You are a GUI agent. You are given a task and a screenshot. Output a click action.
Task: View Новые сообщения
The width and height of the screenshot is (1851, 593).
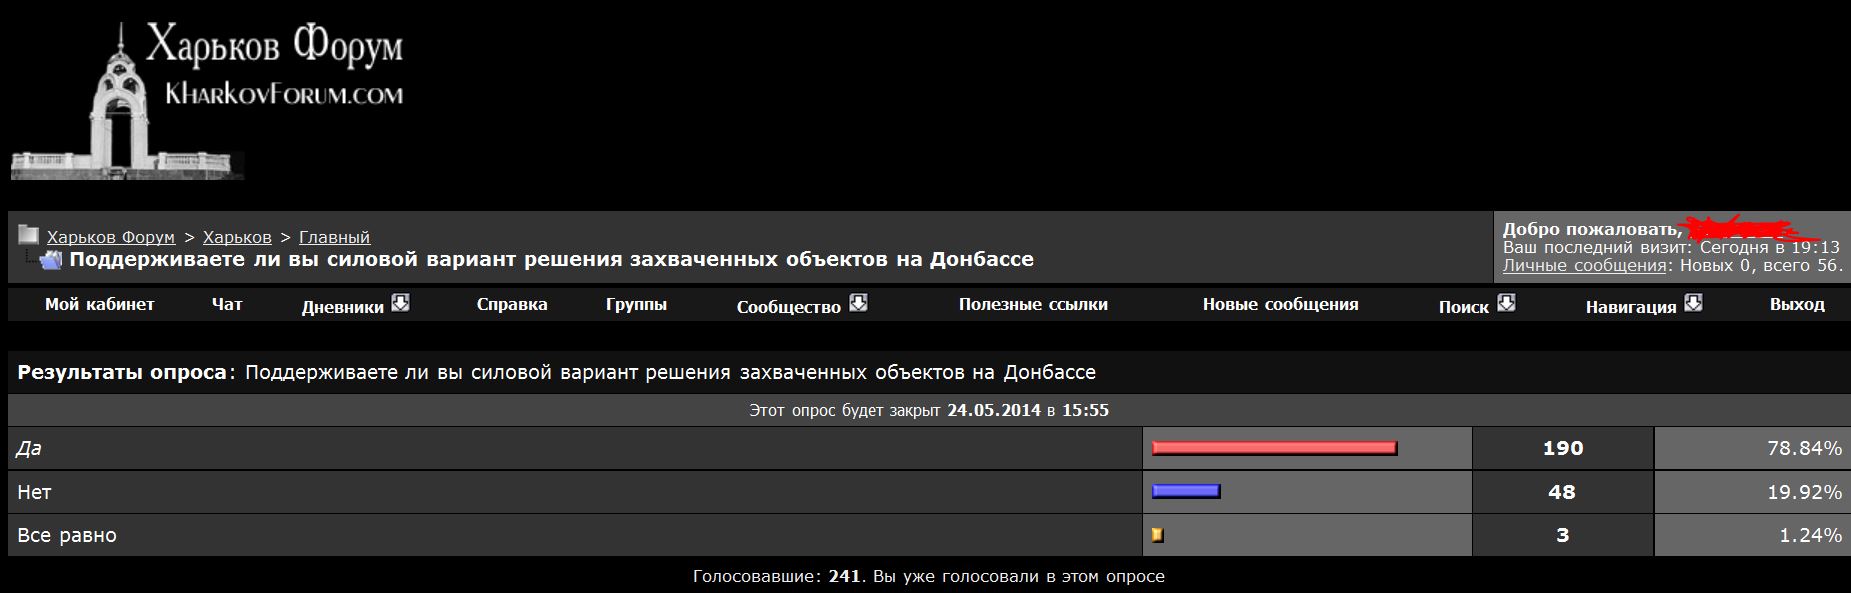click(1280, 305)
